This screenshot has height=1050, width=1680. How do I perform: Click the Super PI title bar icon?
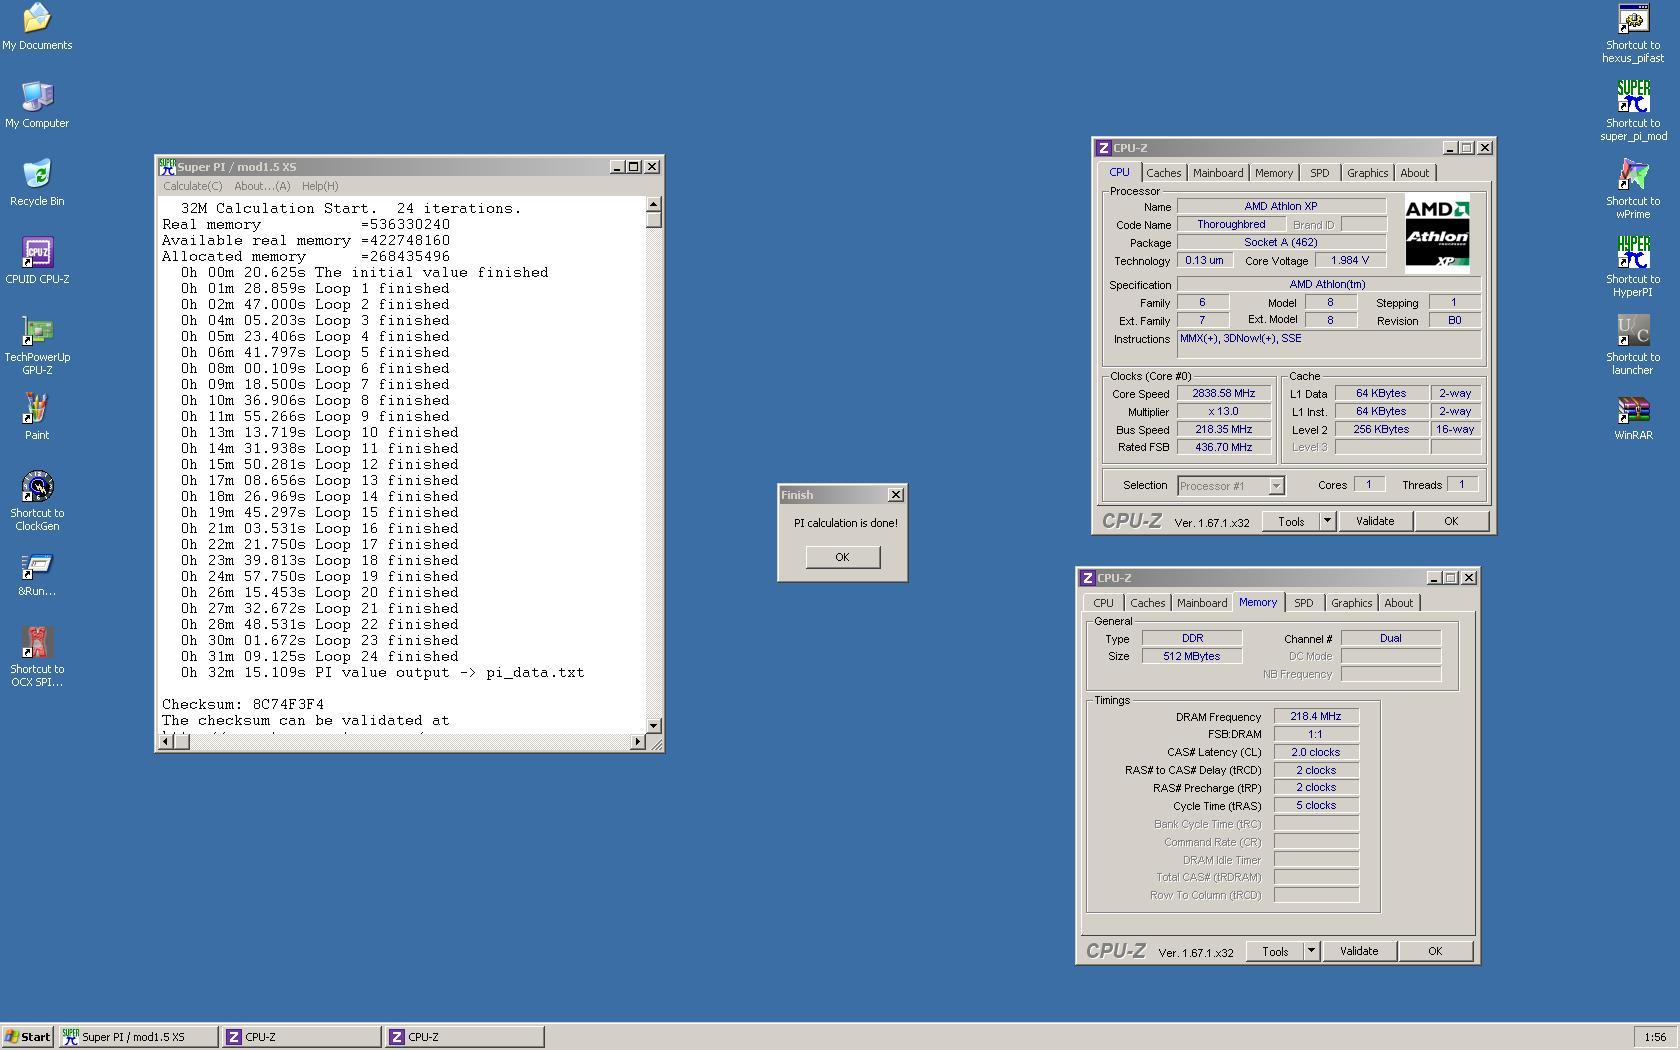coord(168,167)
